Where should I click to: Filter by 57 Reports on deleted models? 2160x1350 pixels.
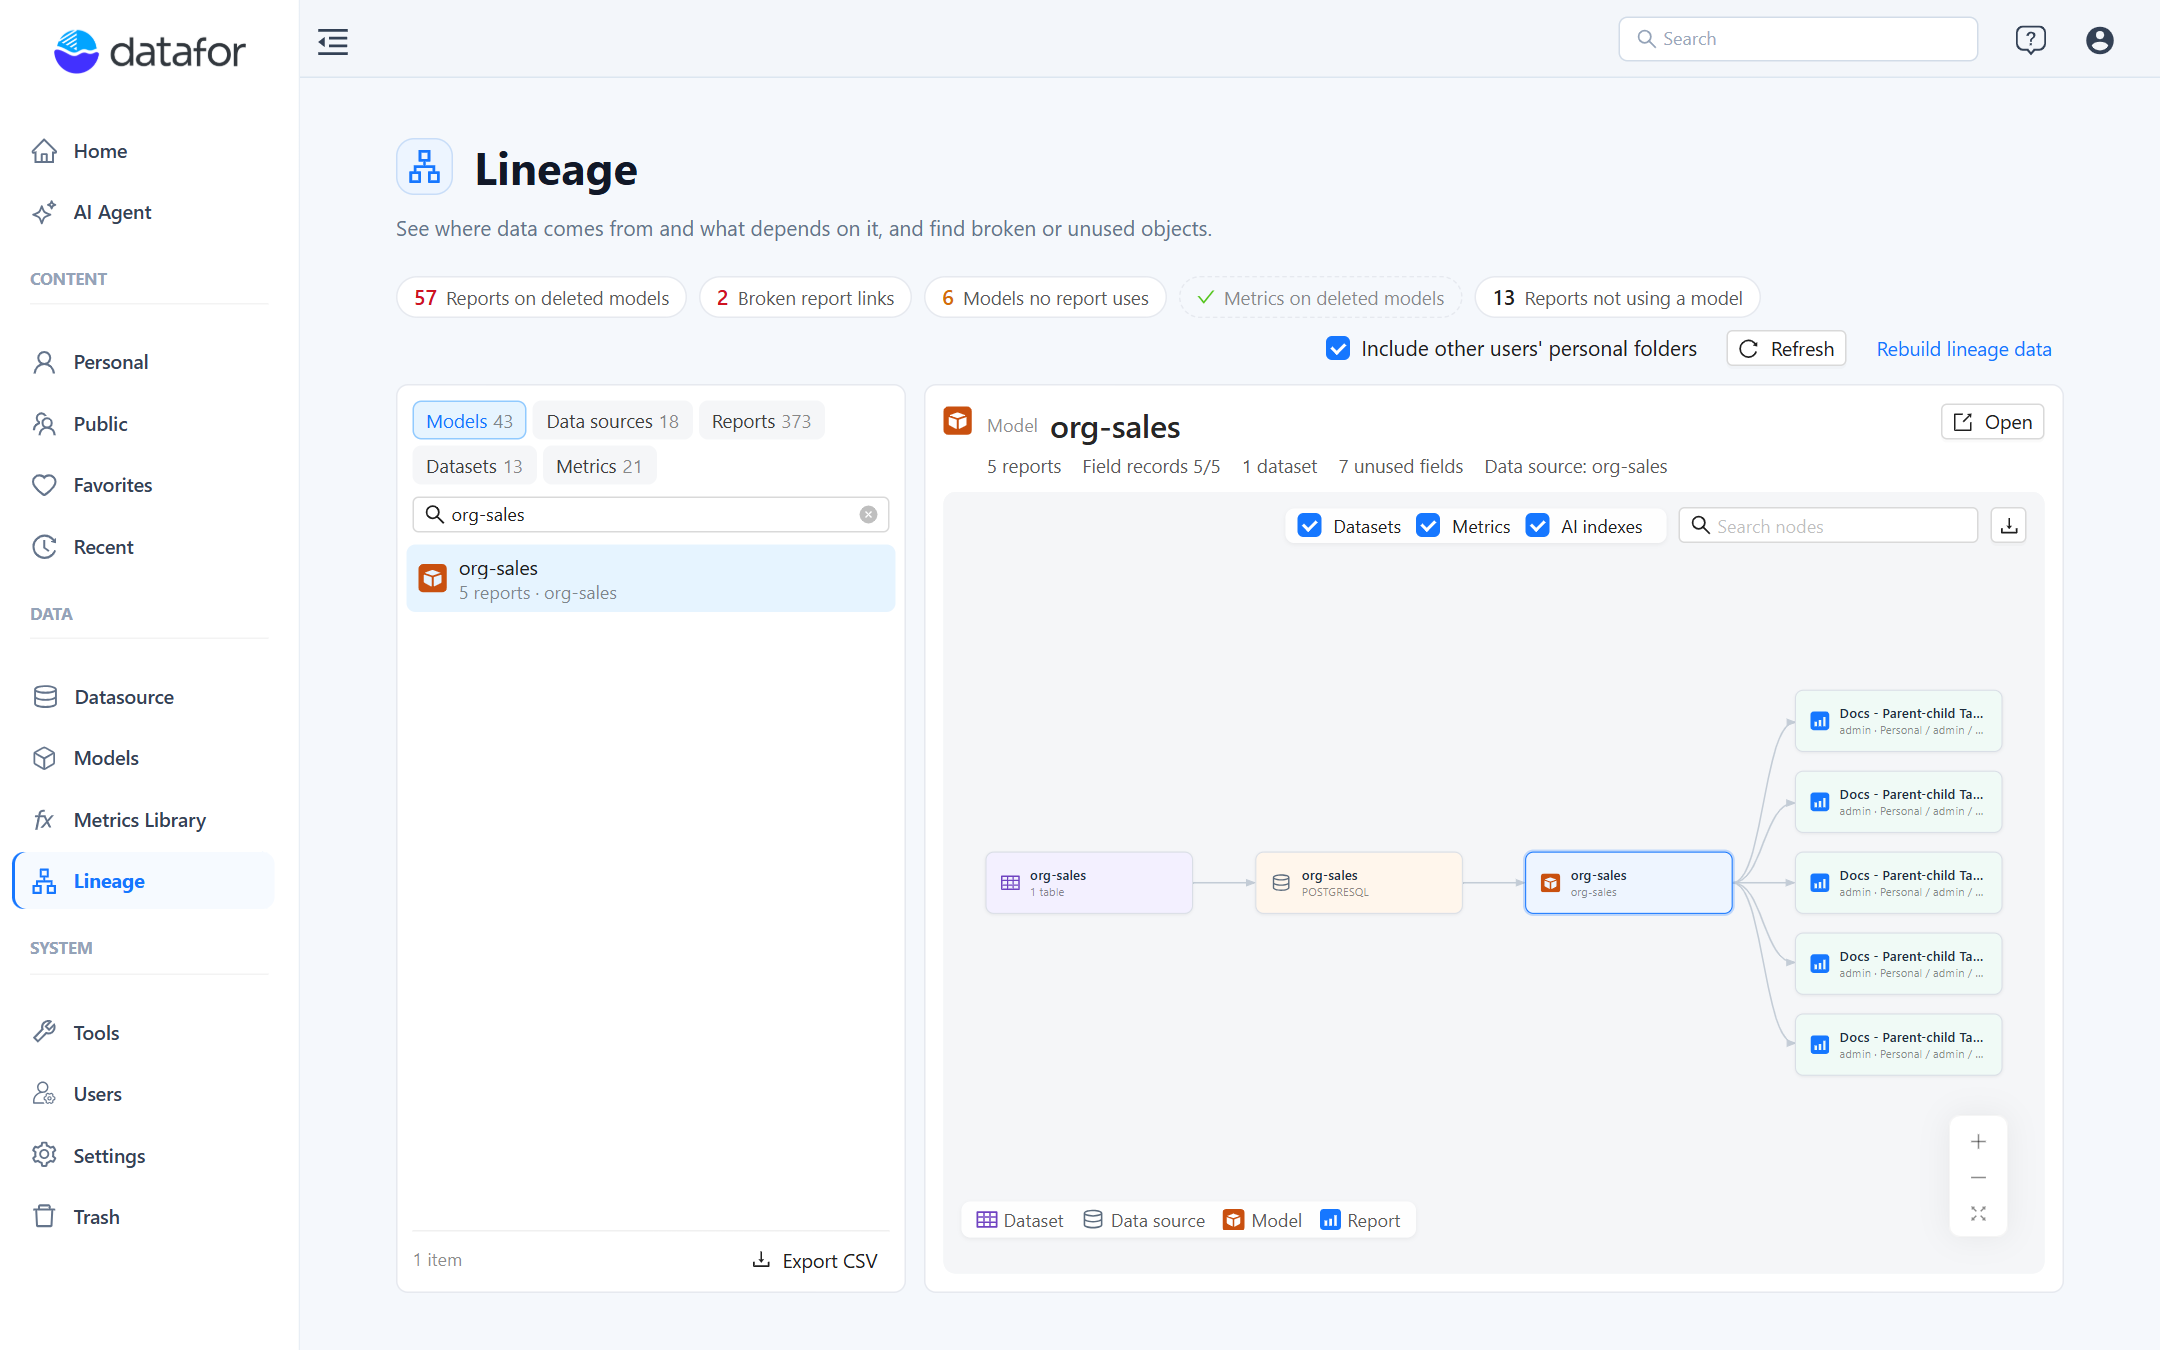point(541,298)
